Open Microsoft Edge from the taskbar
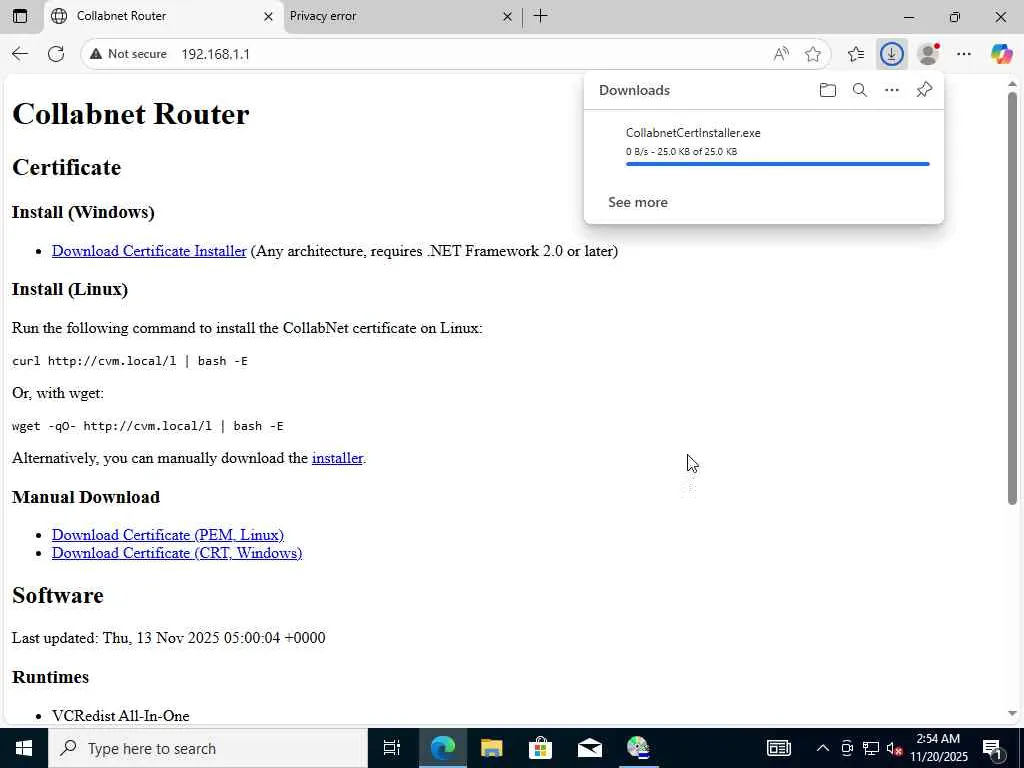This screenshot has height=768, width=1024. [442, 748]
